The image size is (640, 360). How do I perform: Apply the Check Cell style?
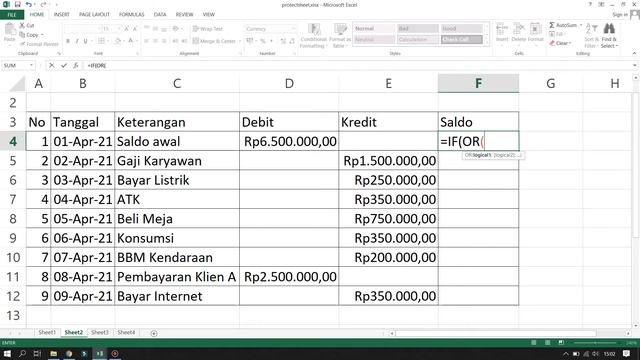[461, 40]
